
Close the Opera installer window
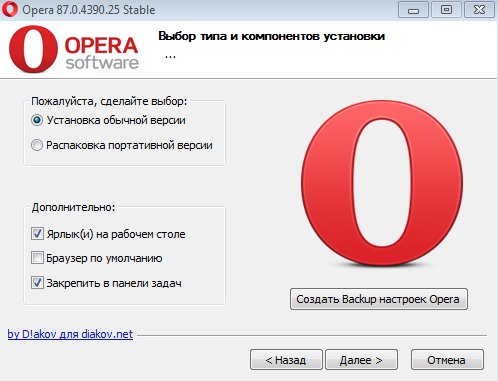pyautogui.click(x=479, y=10)
